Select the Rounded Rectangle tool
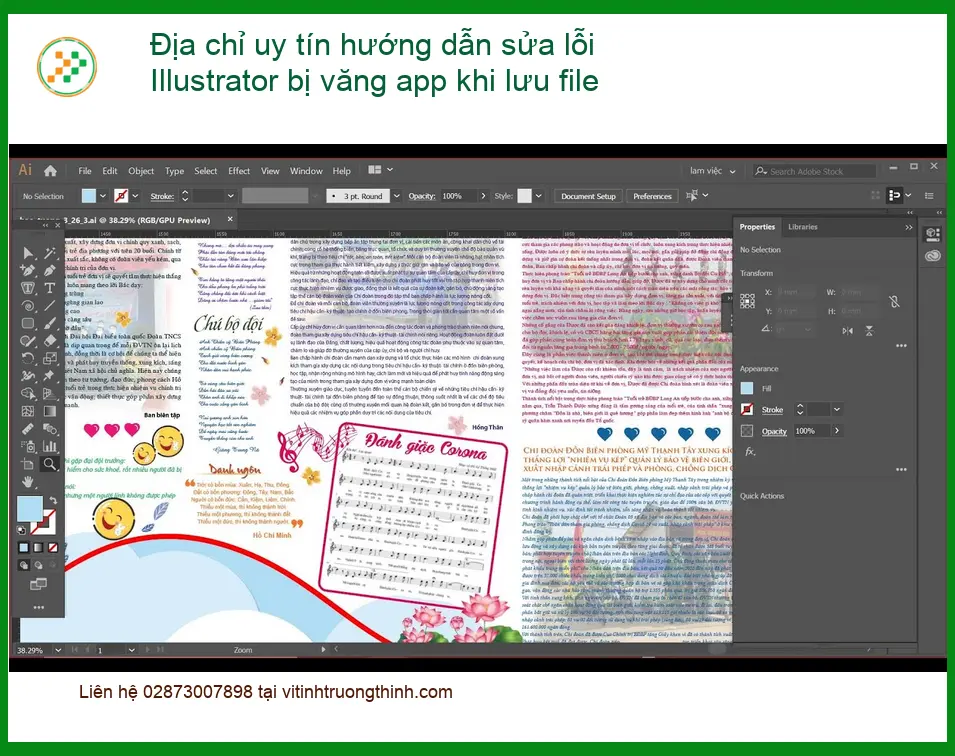This screenshot has height=756, width=955. click(28, 323)
